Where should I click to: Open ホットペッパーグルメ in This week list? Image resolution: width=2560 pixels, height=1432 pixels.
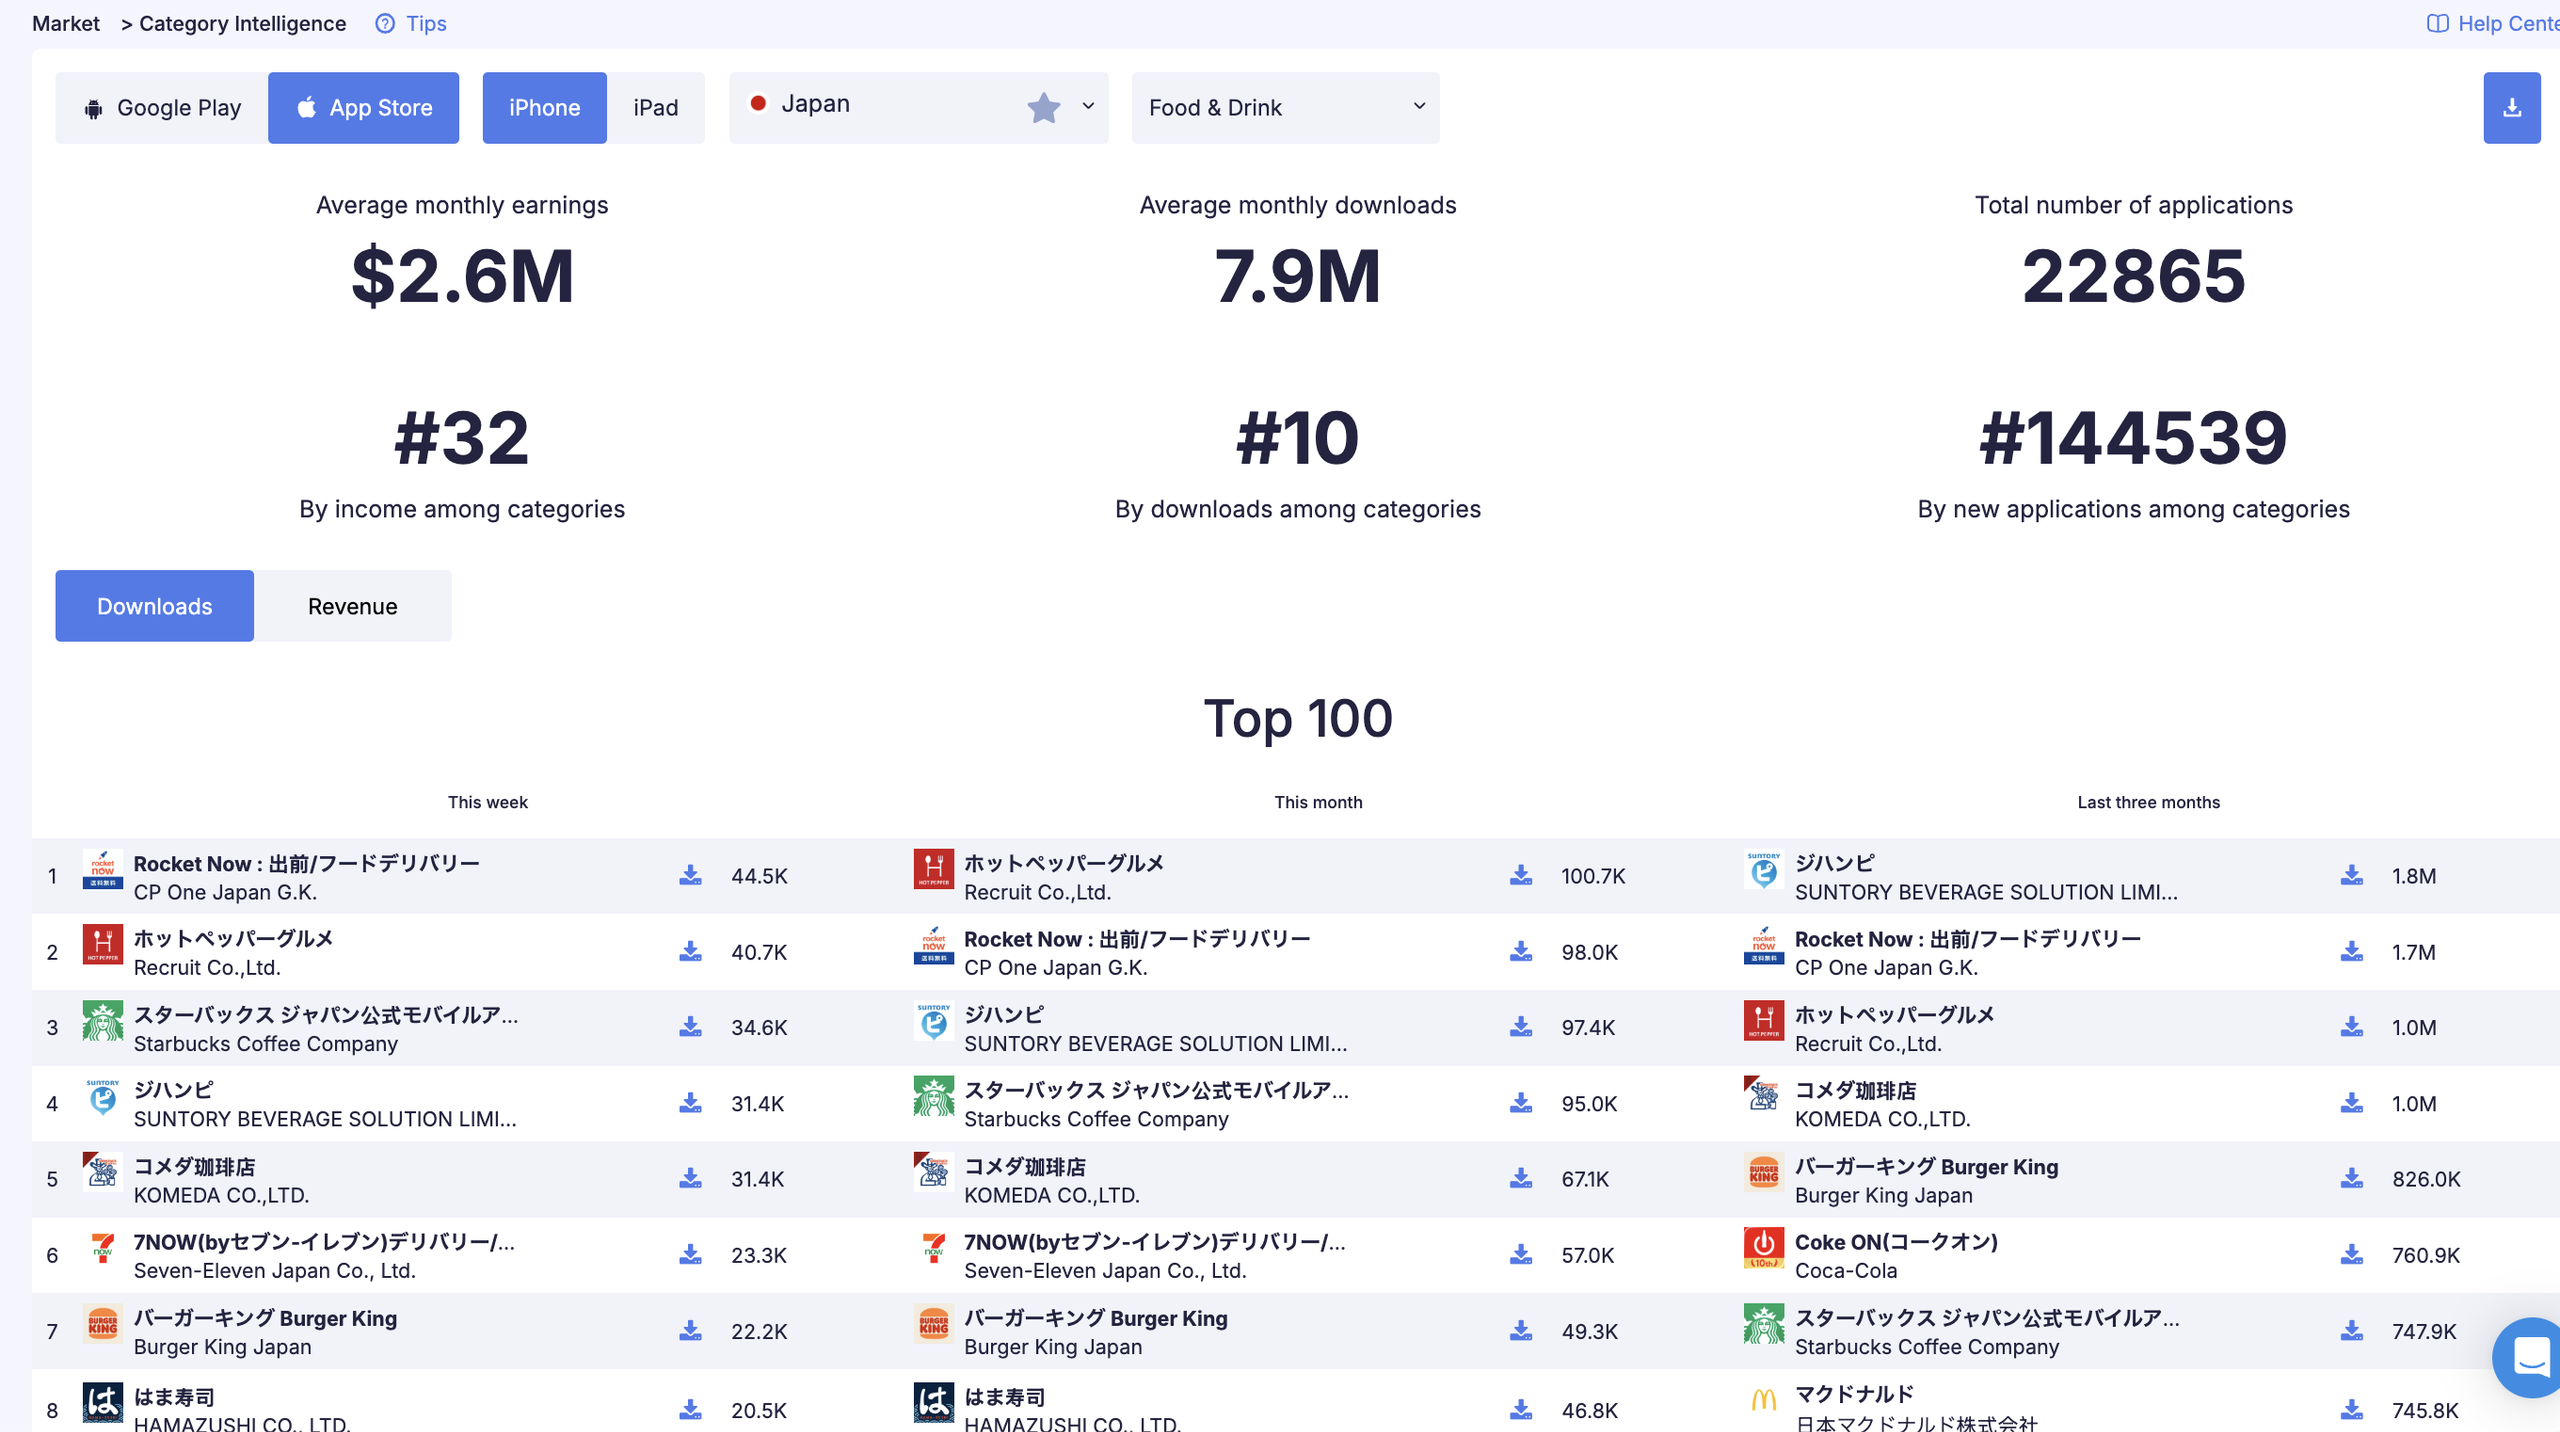(233, 938)
